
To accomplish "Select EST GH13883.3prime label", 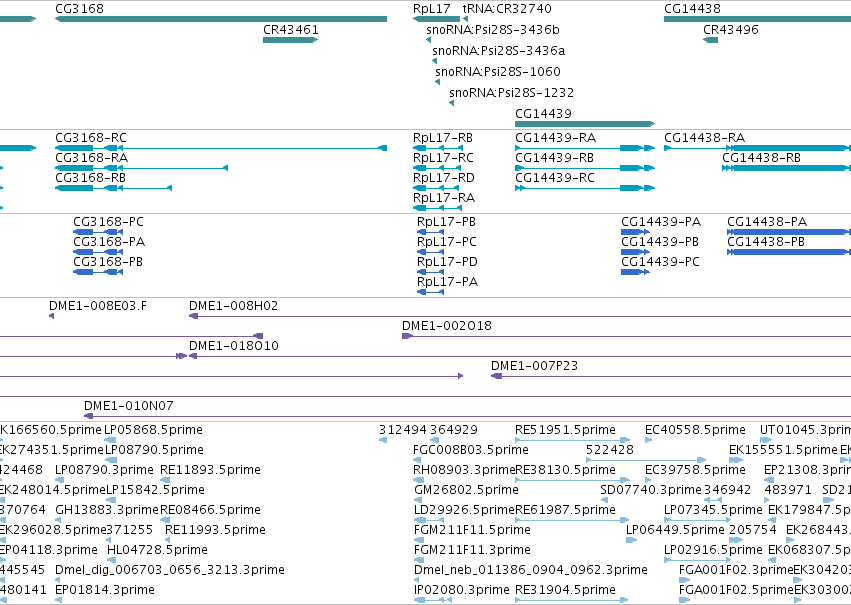I will click(x=107, y=510).
